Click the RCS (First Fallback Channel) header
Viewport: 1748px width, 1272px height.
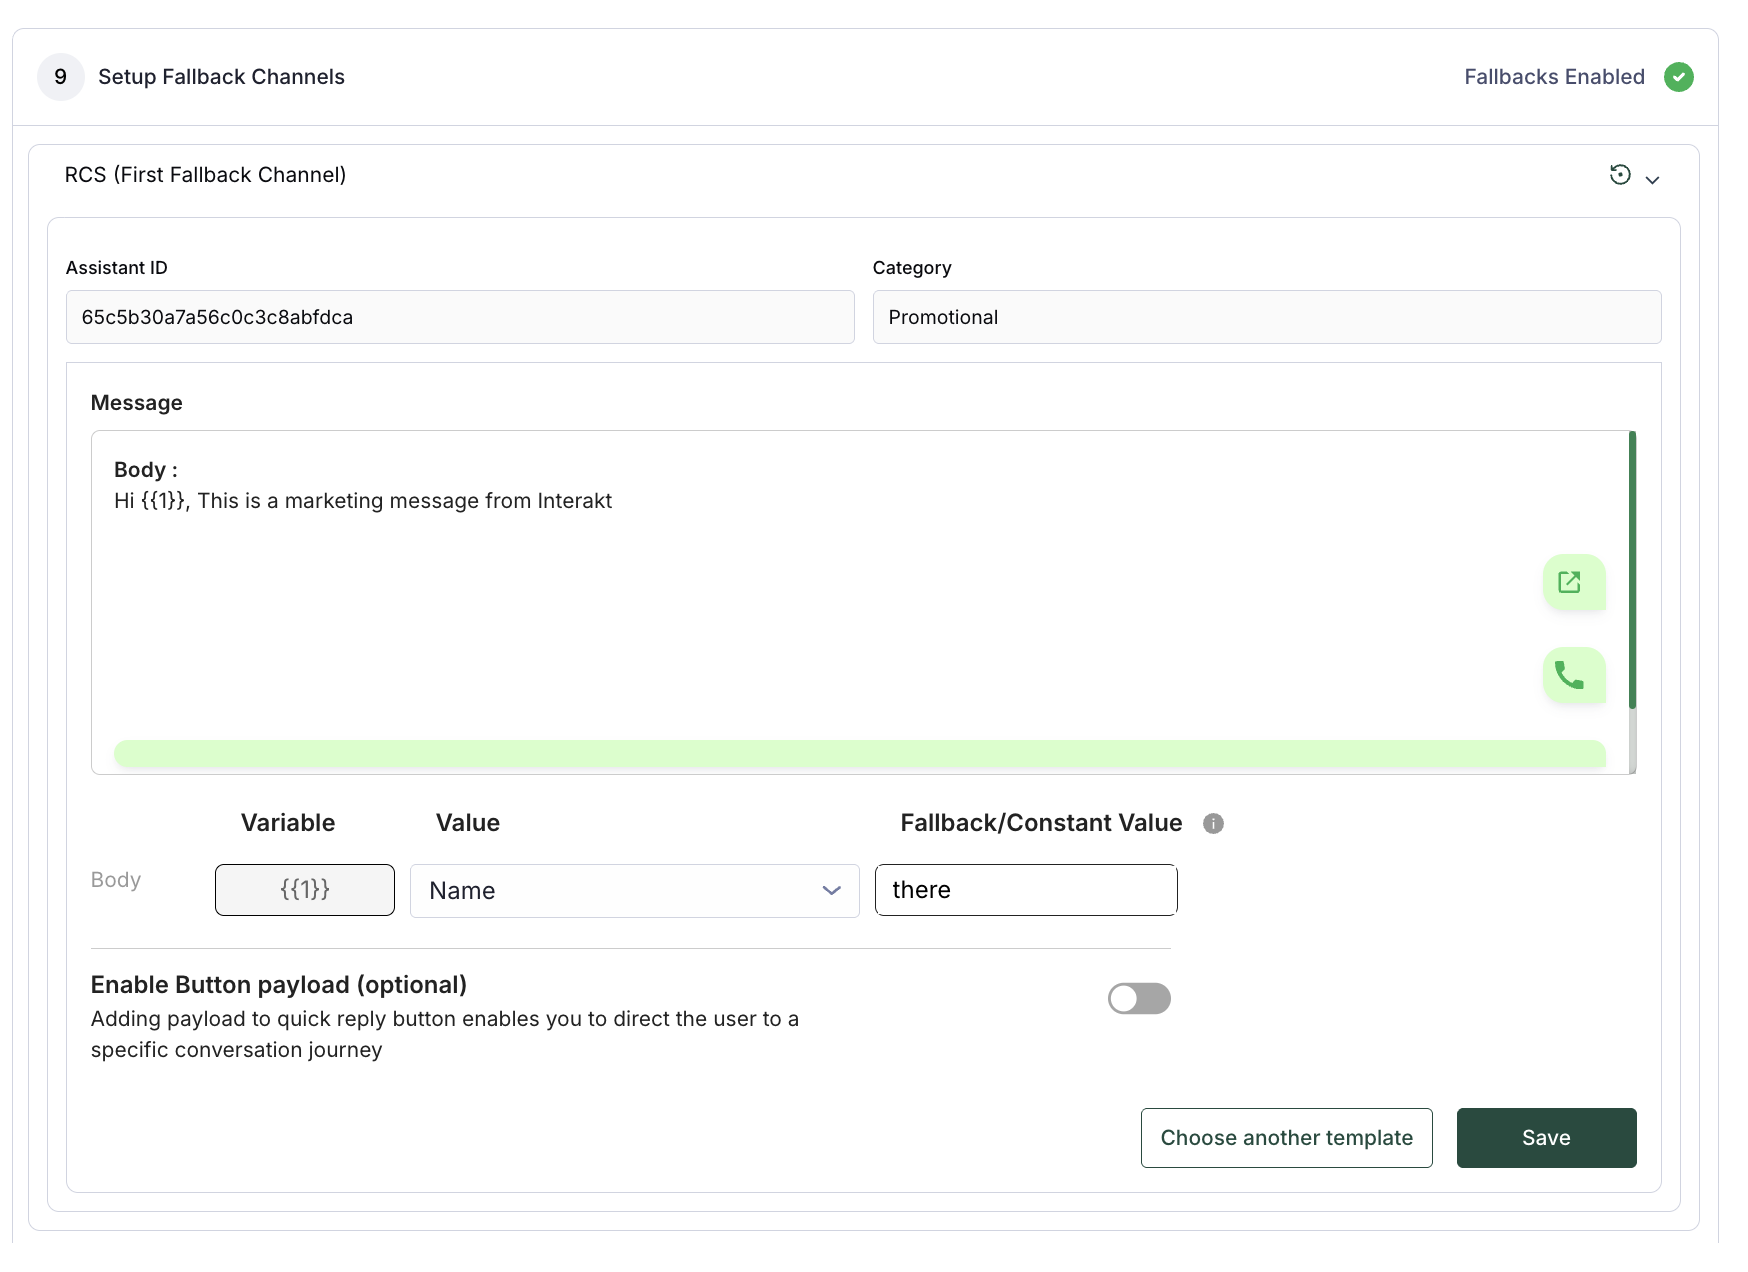point(205,175)
